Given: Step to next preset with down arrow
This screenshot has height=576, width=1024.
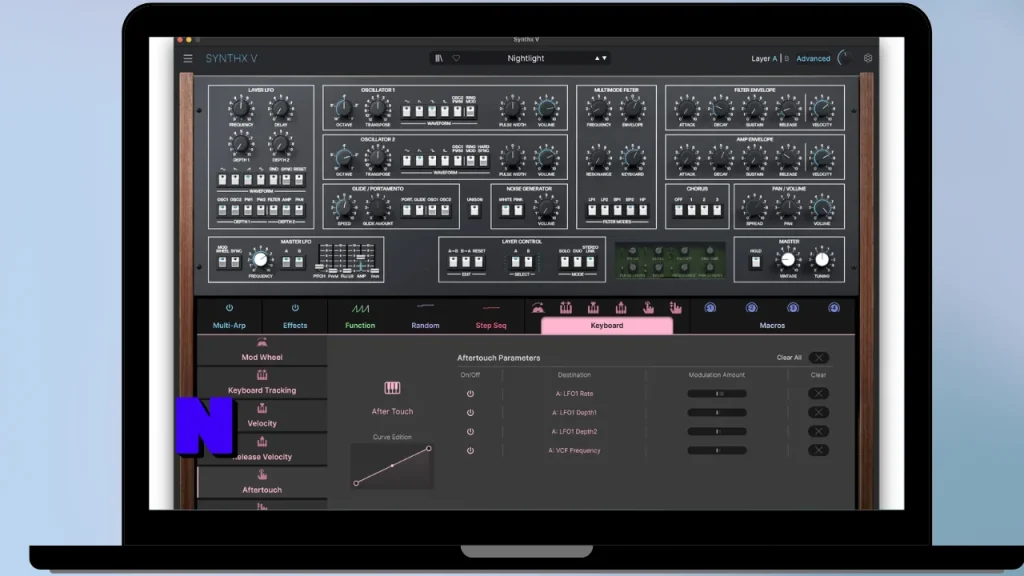Looking at the screenshot, I should 605,58.
